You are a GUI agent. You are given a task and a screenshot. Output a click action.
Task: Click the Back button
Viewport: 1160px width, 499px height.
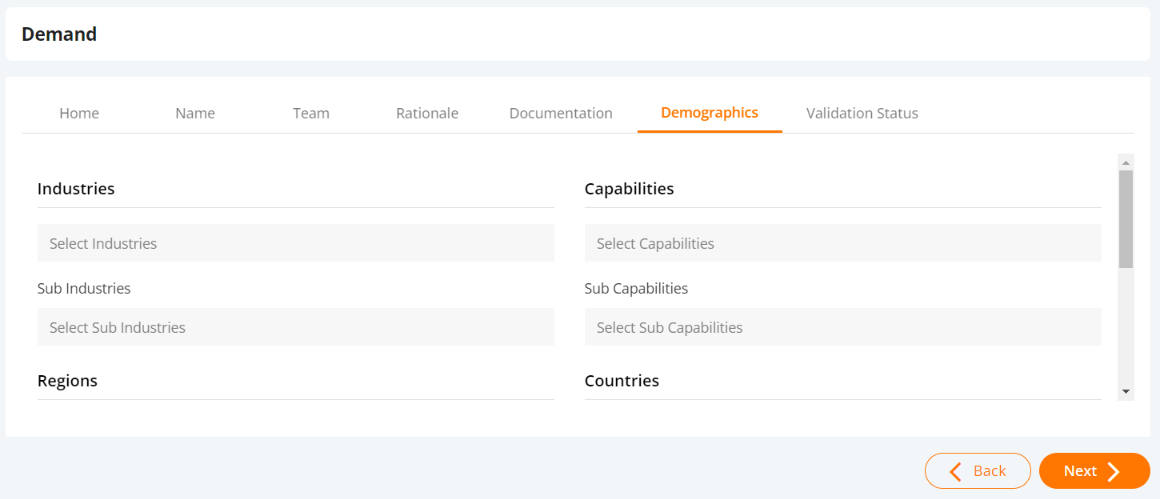point(977,471)
